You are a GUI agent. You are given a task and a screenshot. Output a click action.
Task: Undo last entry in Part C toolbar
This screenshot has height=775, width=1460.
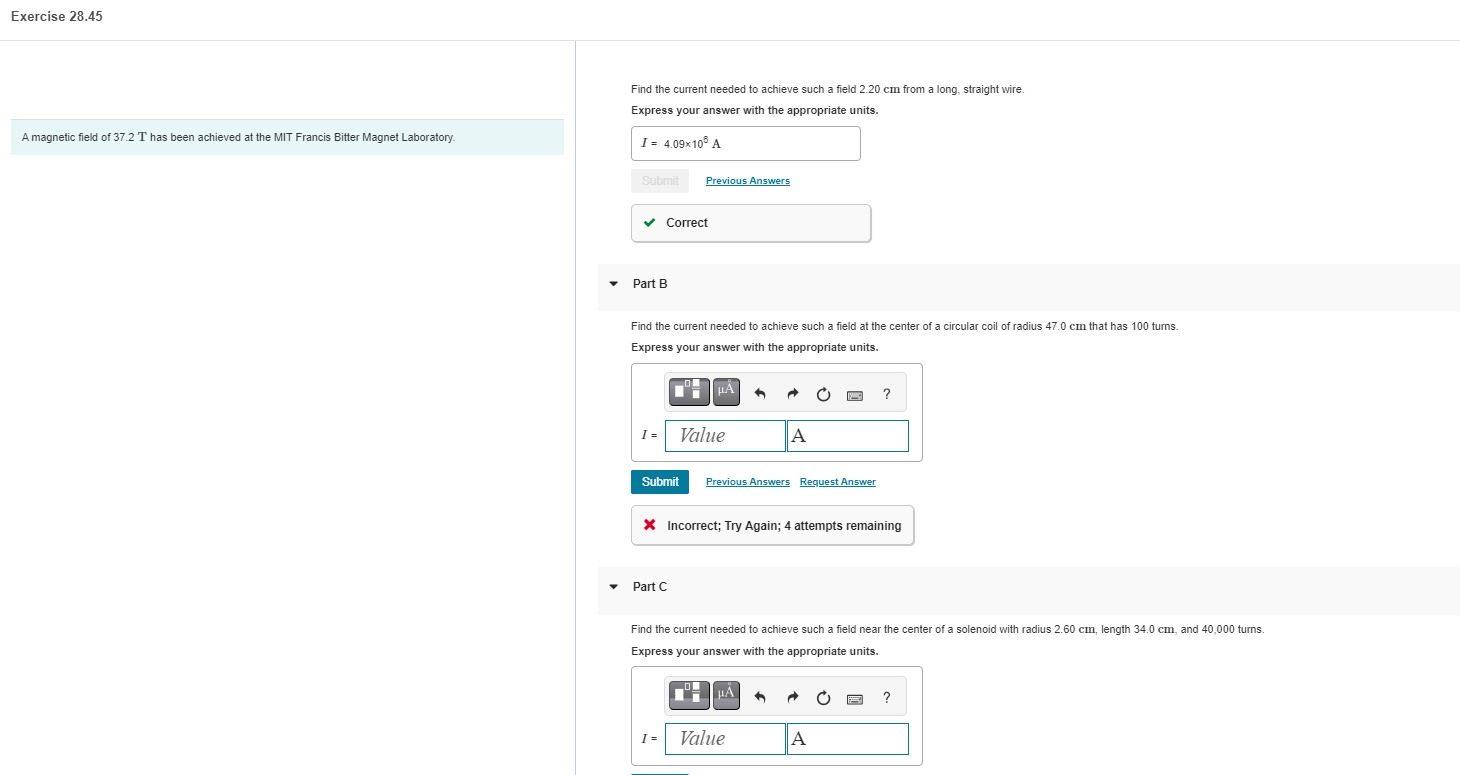pos(759,697)
